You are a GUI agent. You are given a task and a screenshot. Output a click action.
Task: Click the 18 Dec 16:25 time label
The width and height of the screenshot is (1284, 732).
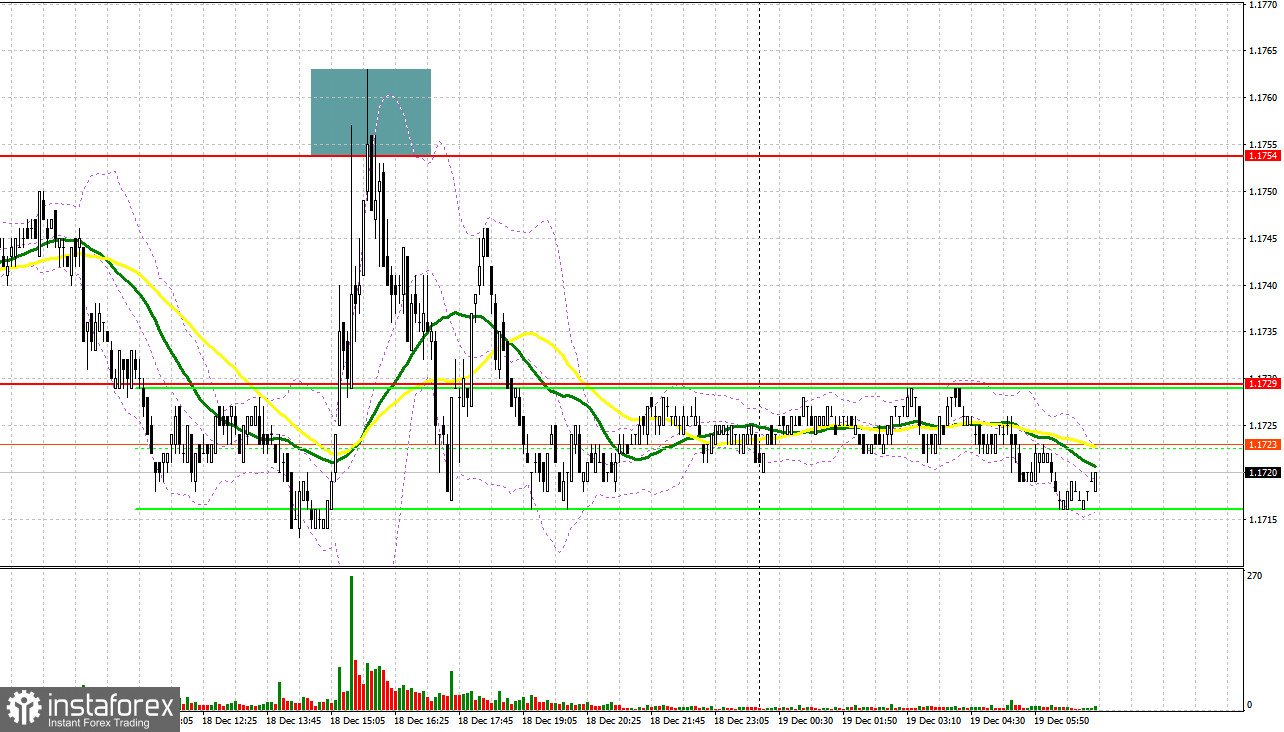(x=420, y=719)
